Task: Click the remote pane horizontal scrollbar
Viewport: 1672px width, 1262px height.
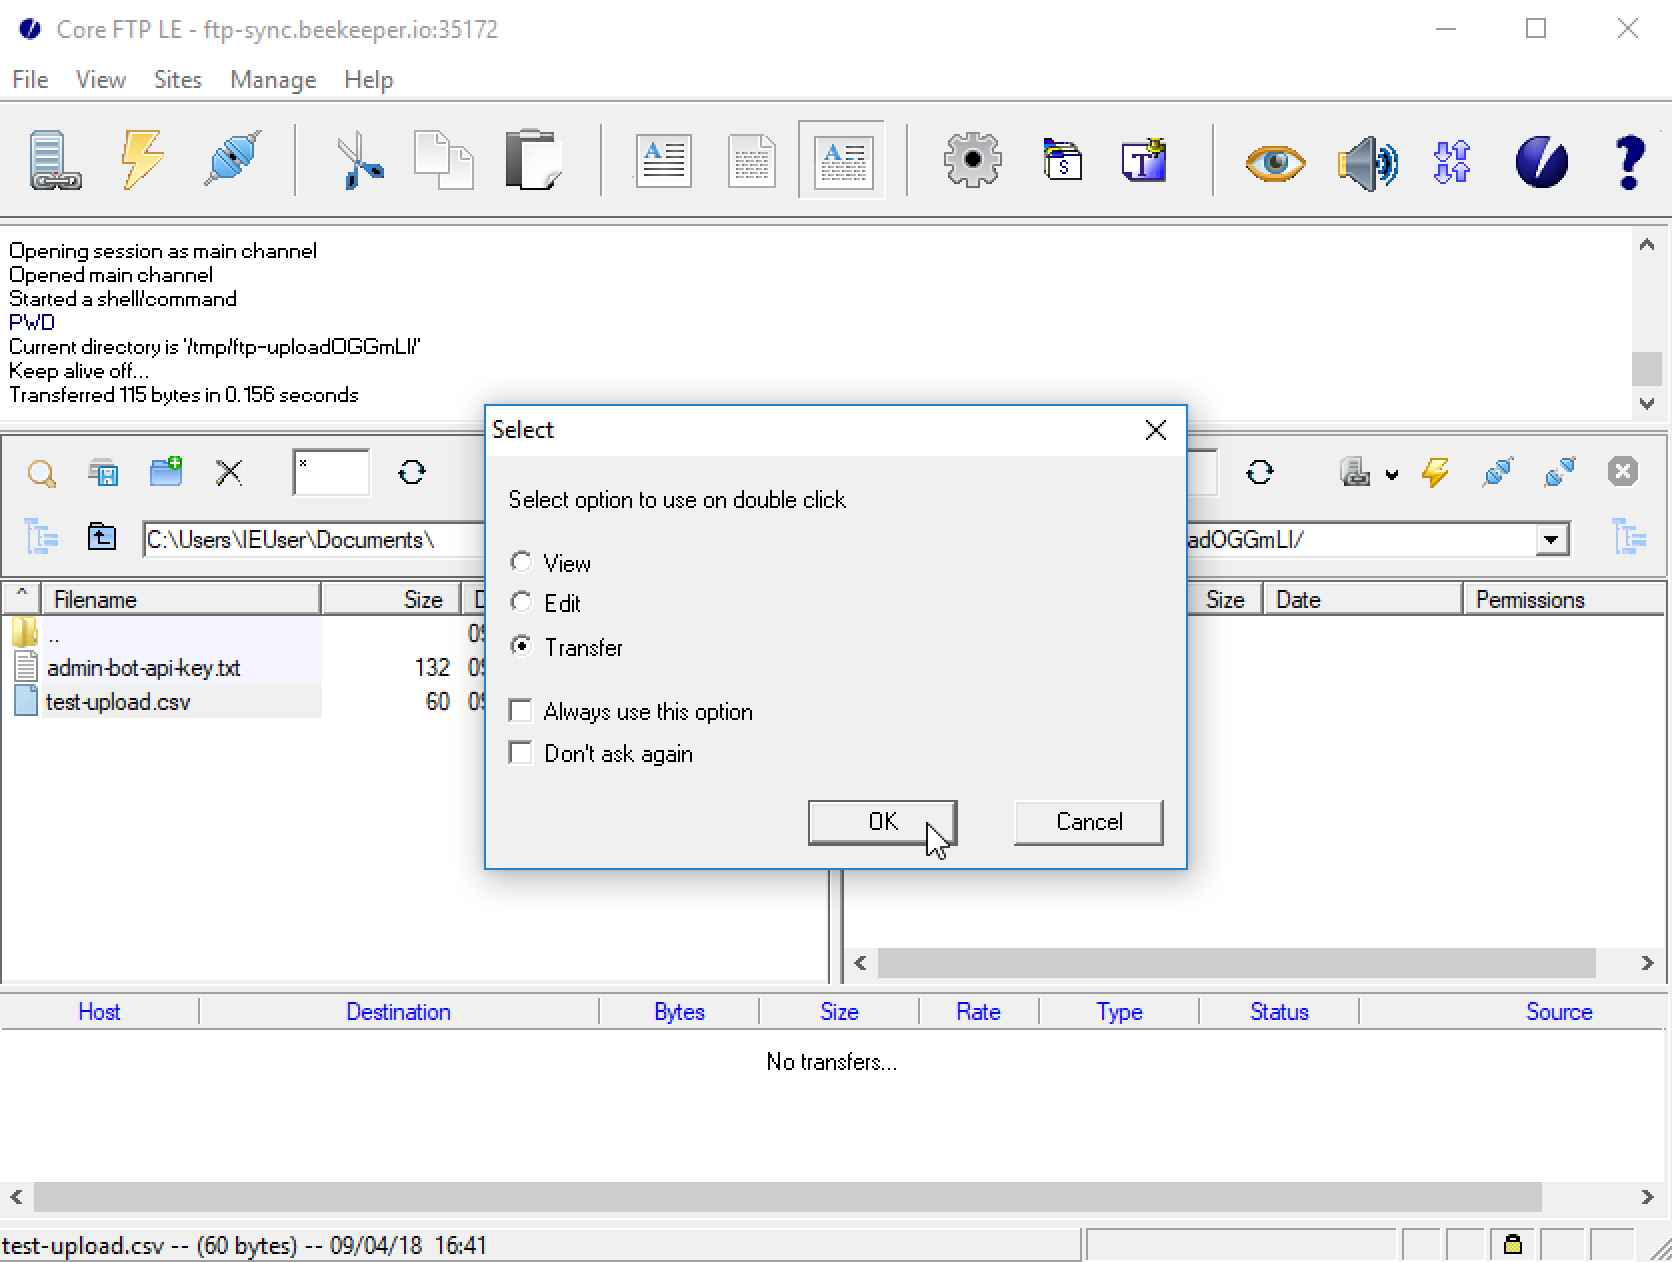Action: [1236, 963]
